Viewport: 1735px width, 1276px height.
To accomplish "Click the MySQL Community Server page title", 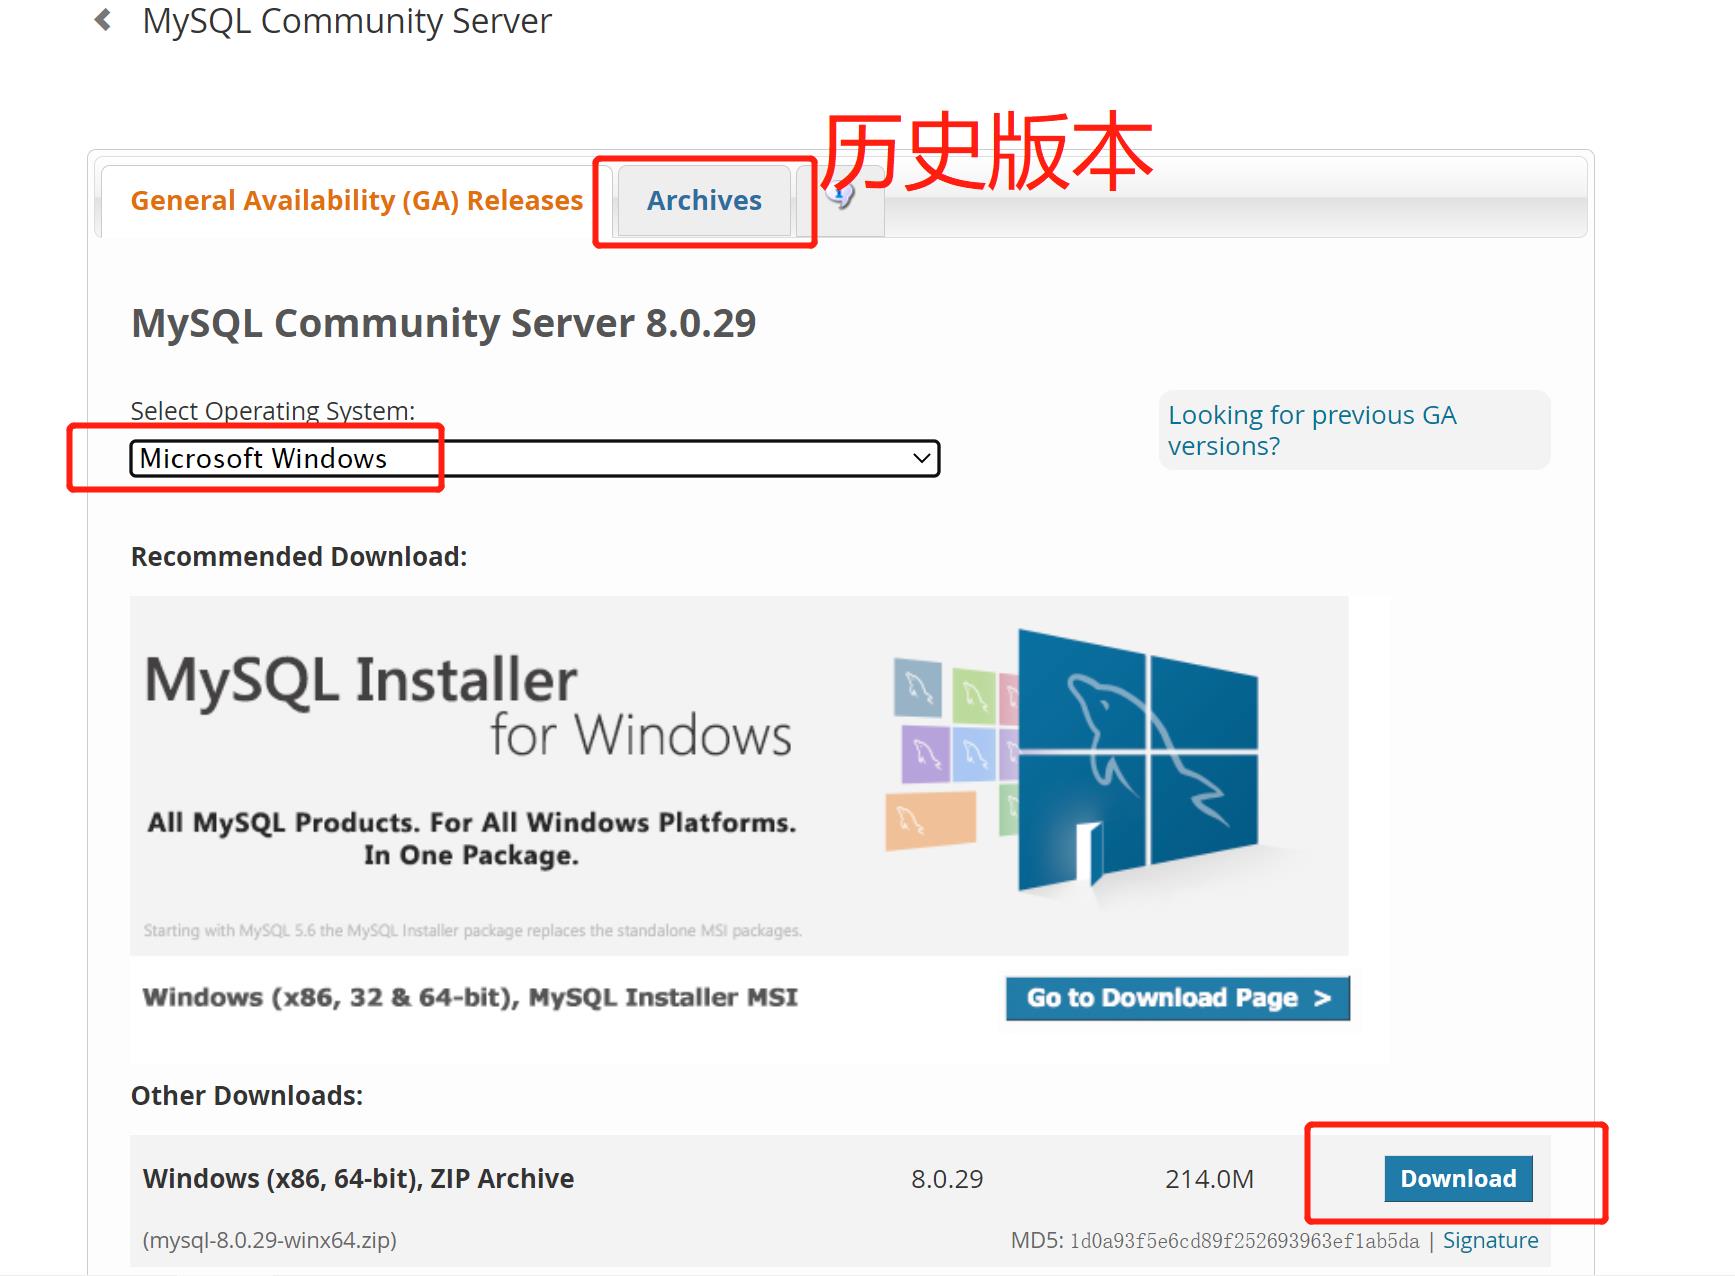I will click(x=347, y=21).
